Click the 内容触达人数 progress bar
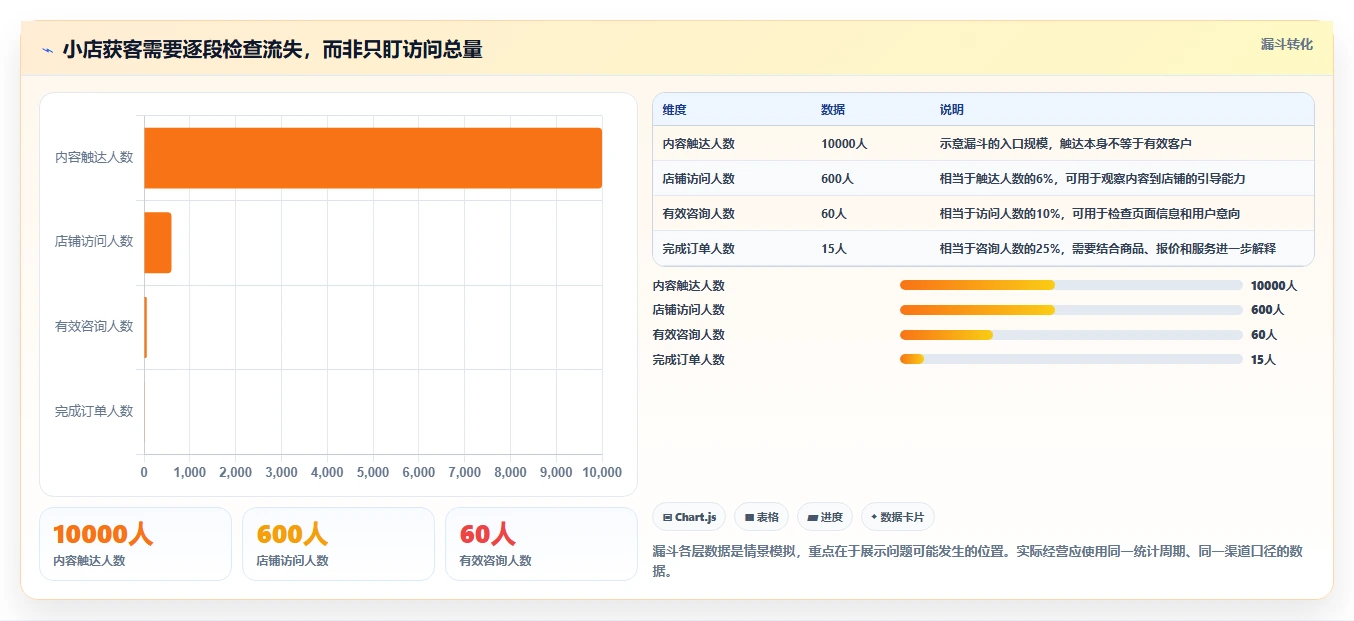The width and height of the screenshot is (1354, 621). click(1071, 285)
